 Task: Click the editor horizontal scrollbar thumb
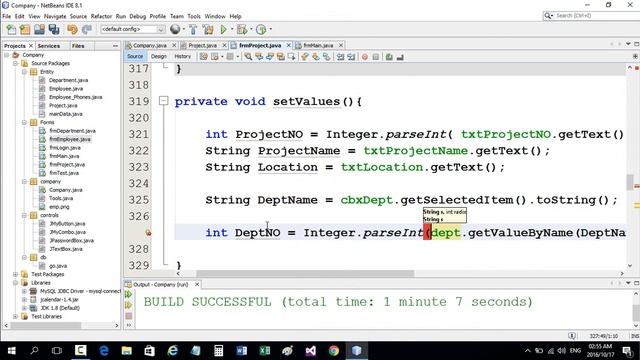click(x=305, y=273)
